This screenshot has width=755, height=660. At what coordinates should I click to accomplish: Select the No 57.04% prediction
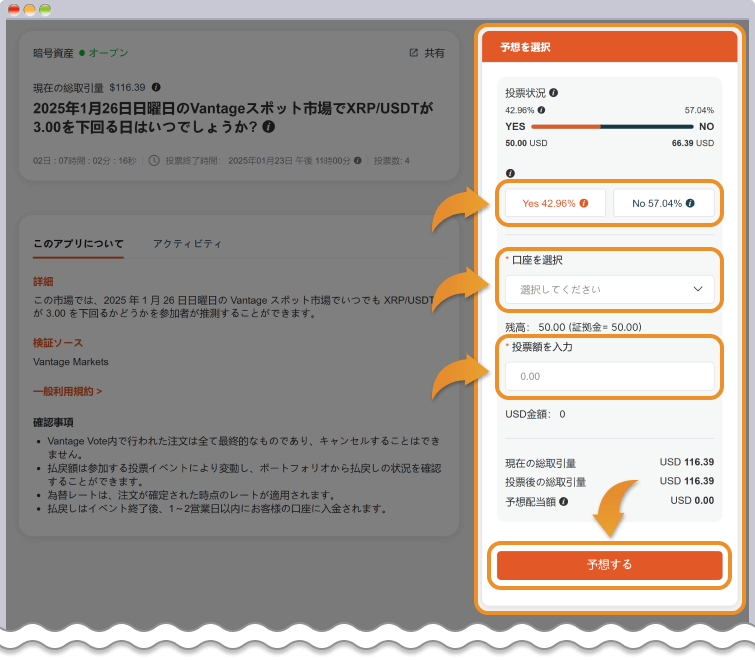[x=664, y=203]
